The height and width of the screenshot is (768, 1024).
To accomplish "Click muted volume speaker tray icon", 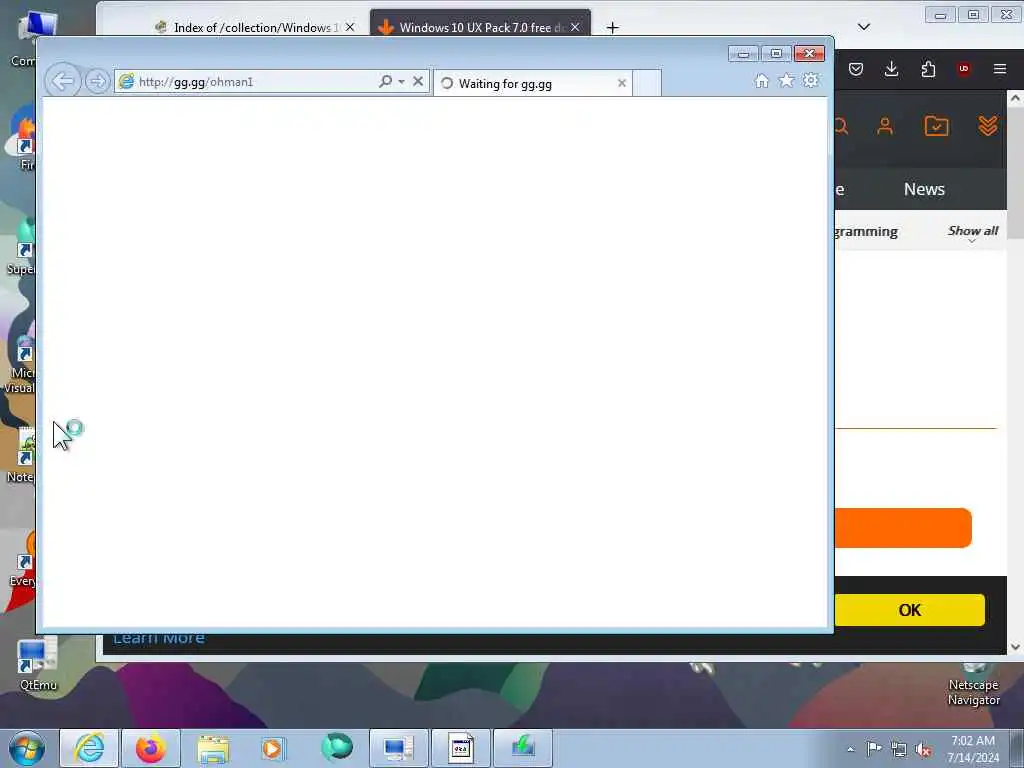I will pyautogui.click(x=923, y=749).
